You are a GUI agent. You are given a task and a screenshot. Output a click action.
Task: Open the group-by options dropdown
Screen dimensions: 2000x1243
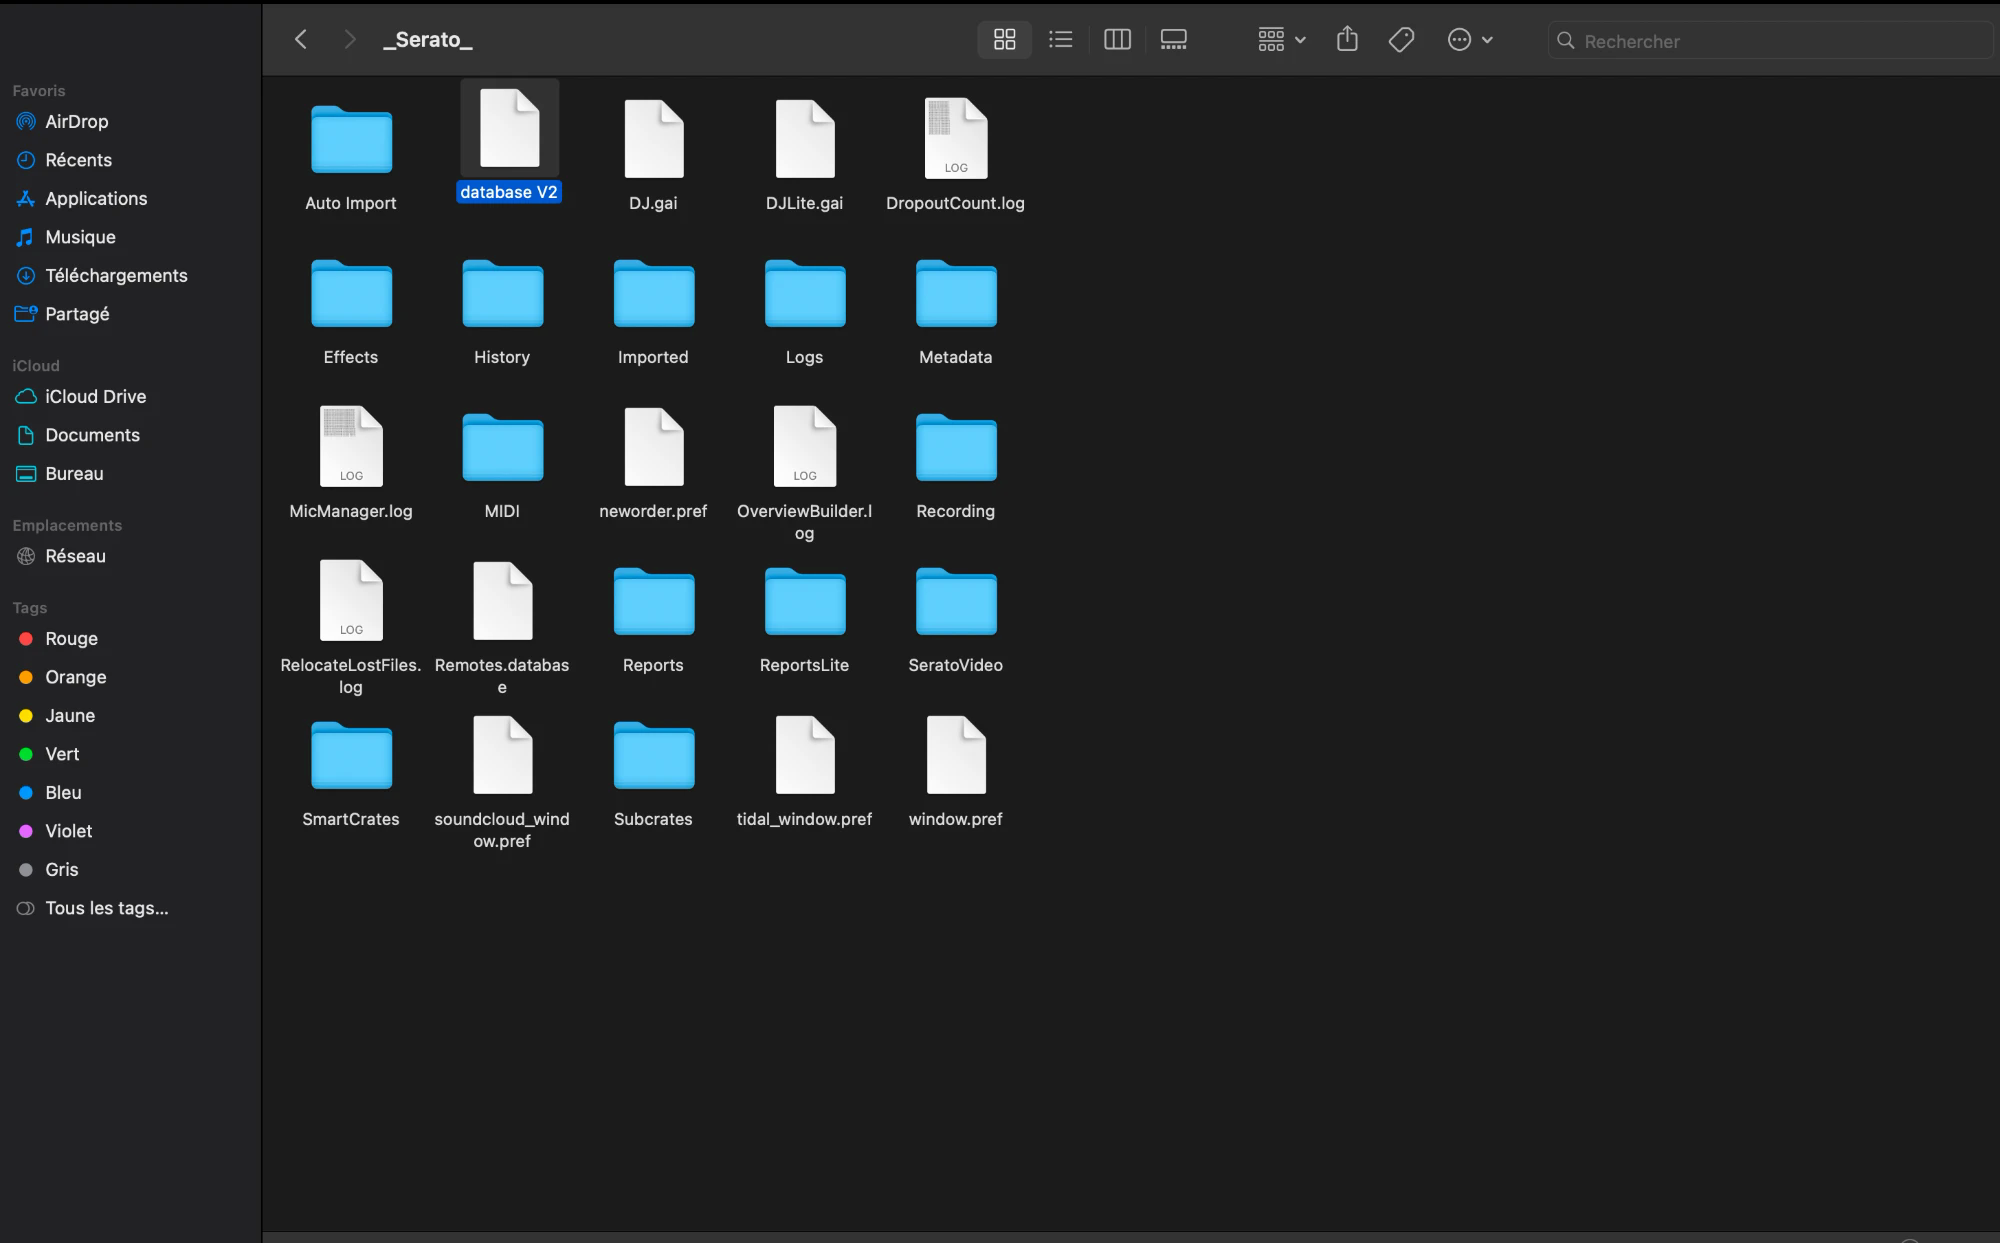click(1281, 39)
